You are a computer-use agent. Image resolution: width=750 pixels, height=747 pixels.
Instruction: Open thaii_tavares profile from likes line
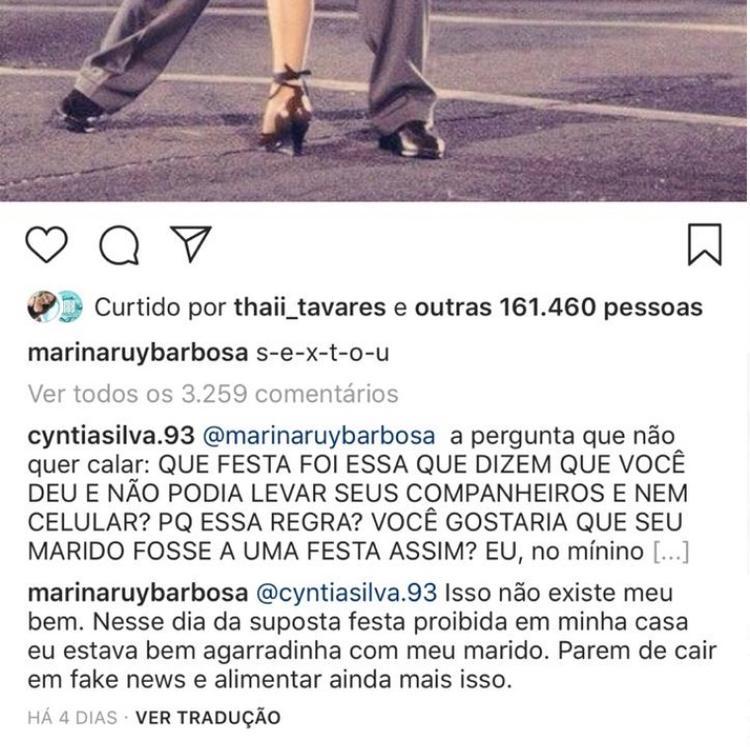point(310,308)
